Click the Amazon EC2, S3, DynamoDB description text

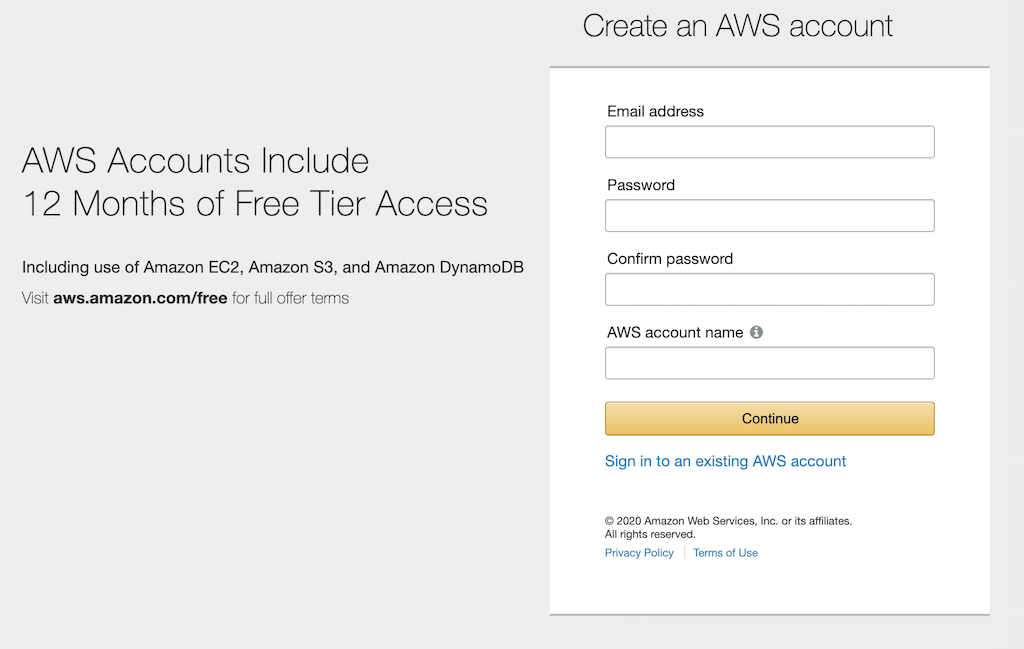click(x=273, y=267)
